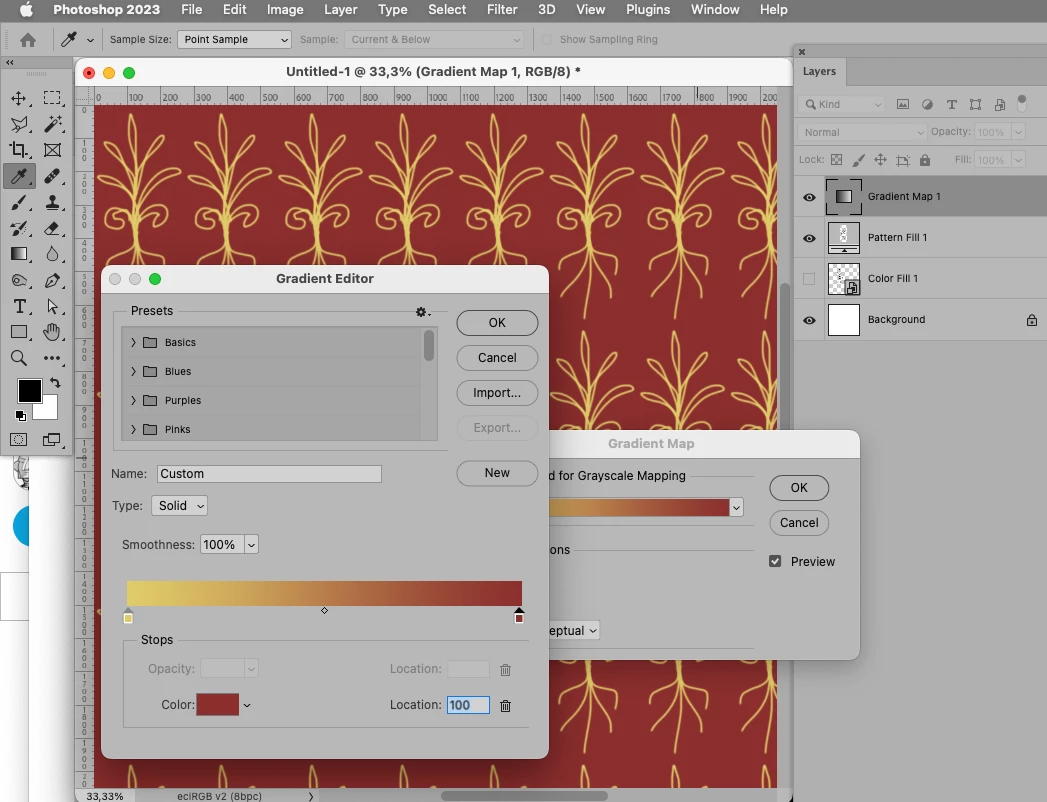Reset default foreground and background colors

pyautogui.click(x=21, y=416)
